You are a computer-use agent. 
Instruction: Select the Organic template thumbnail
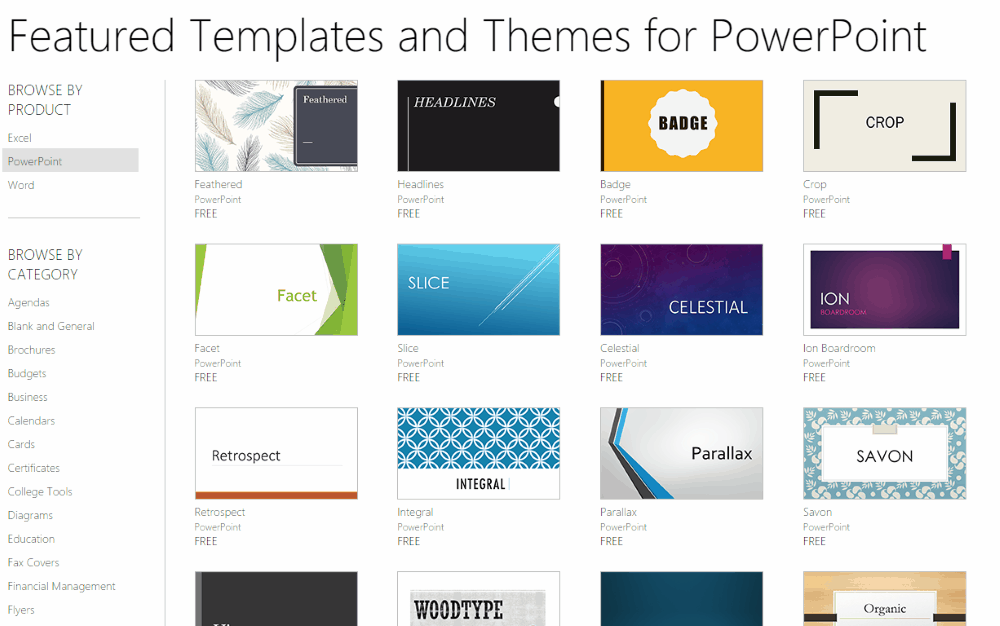pos(885,599)
